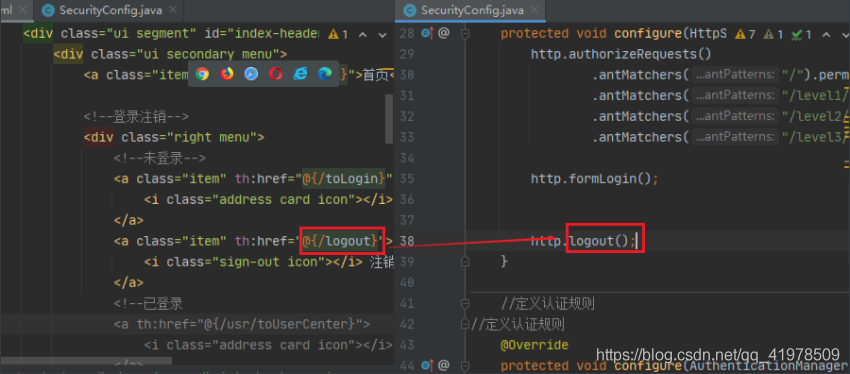Click the sign-out icon class line

[269, 261]
